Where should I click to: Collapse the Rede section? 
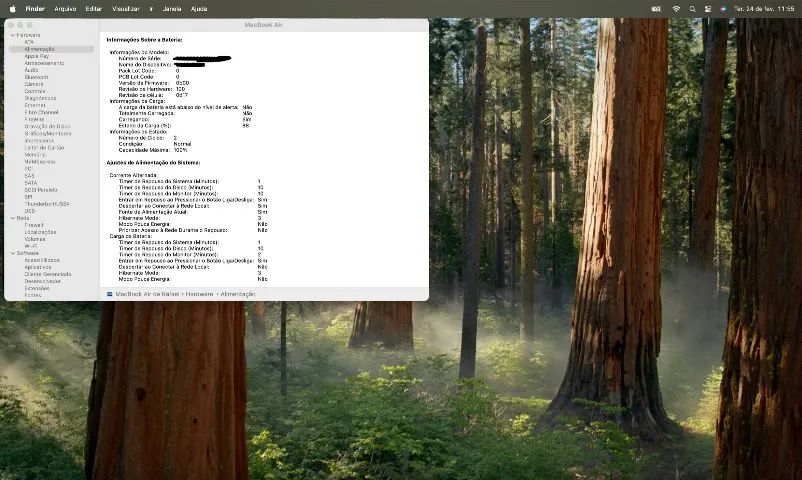coord(13,218)
